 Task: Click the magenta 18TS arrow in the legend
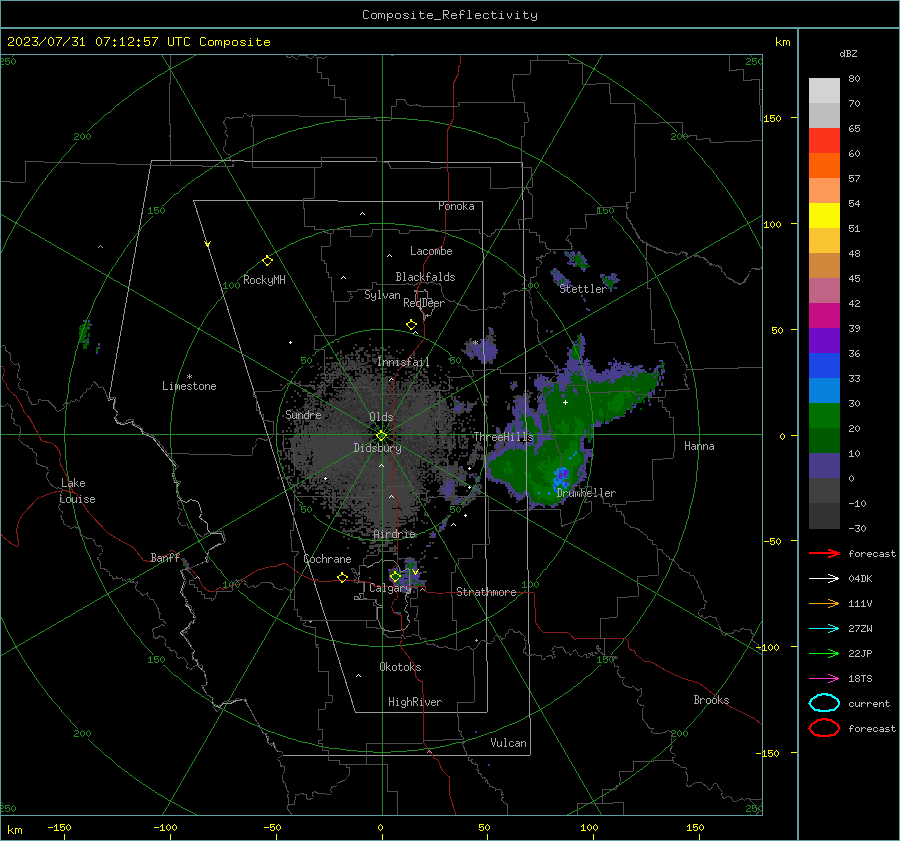click(x=824, y=679)
